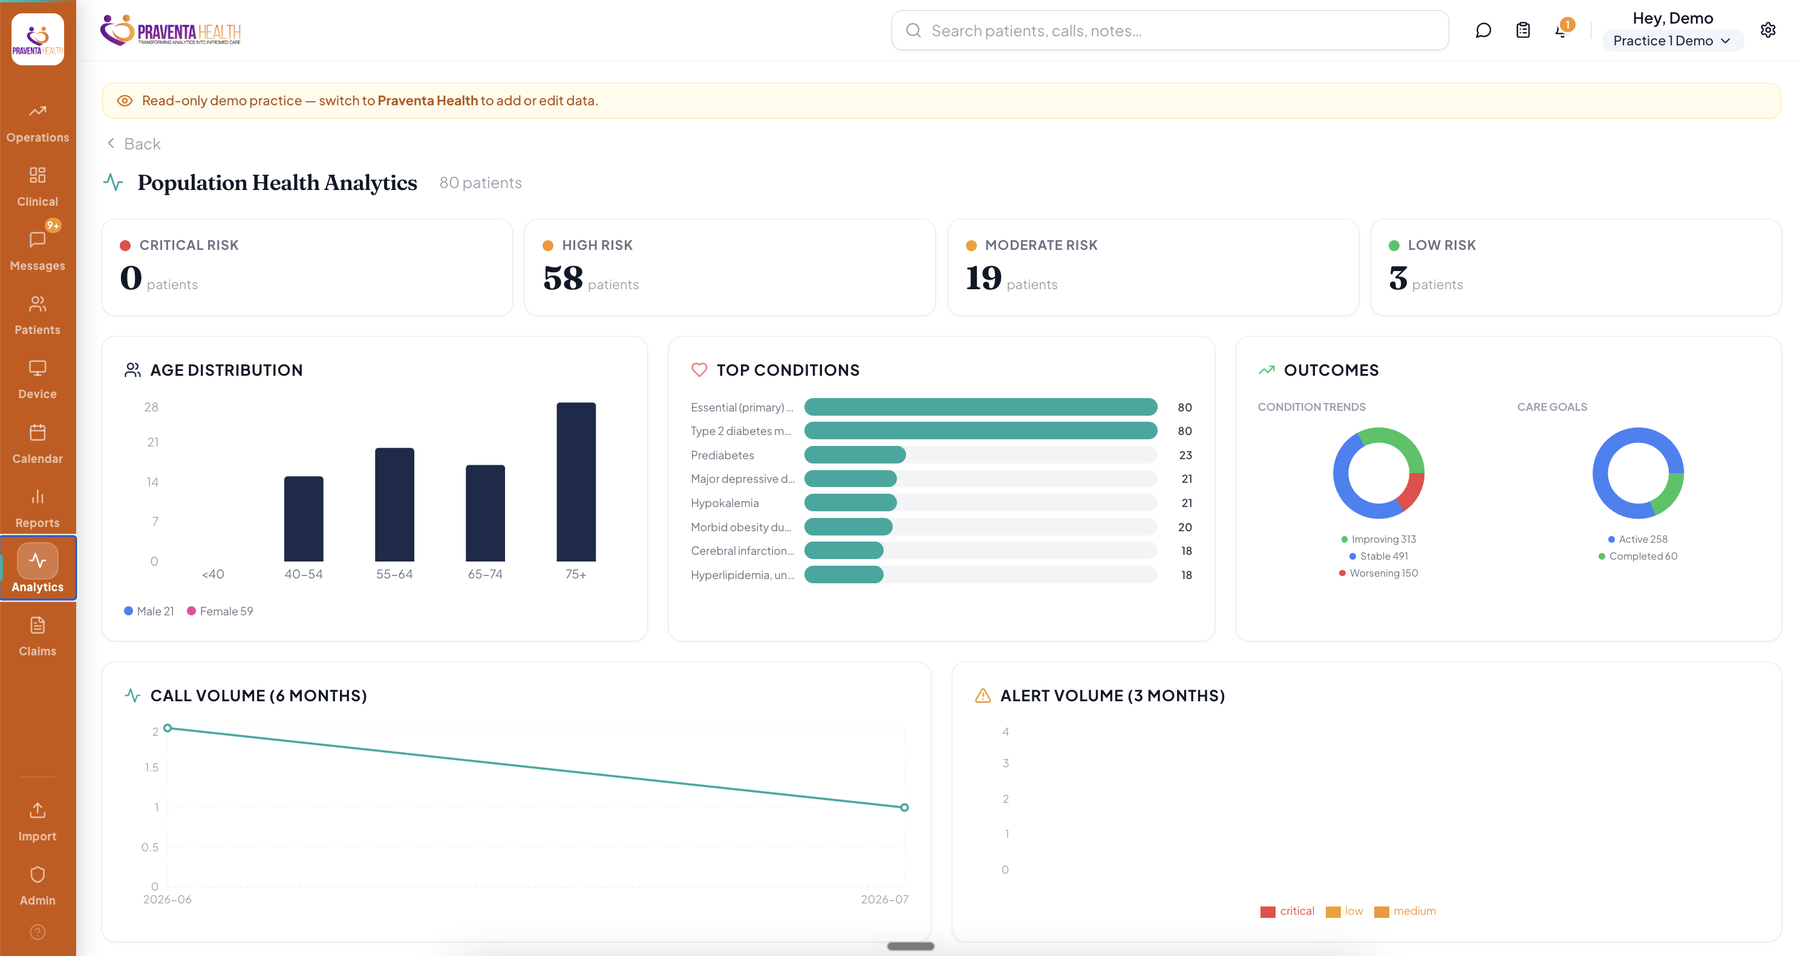Viewport: 1800px width, 956px height.
Task: Open the Calendar section
Action: click(x=37, y=445)
